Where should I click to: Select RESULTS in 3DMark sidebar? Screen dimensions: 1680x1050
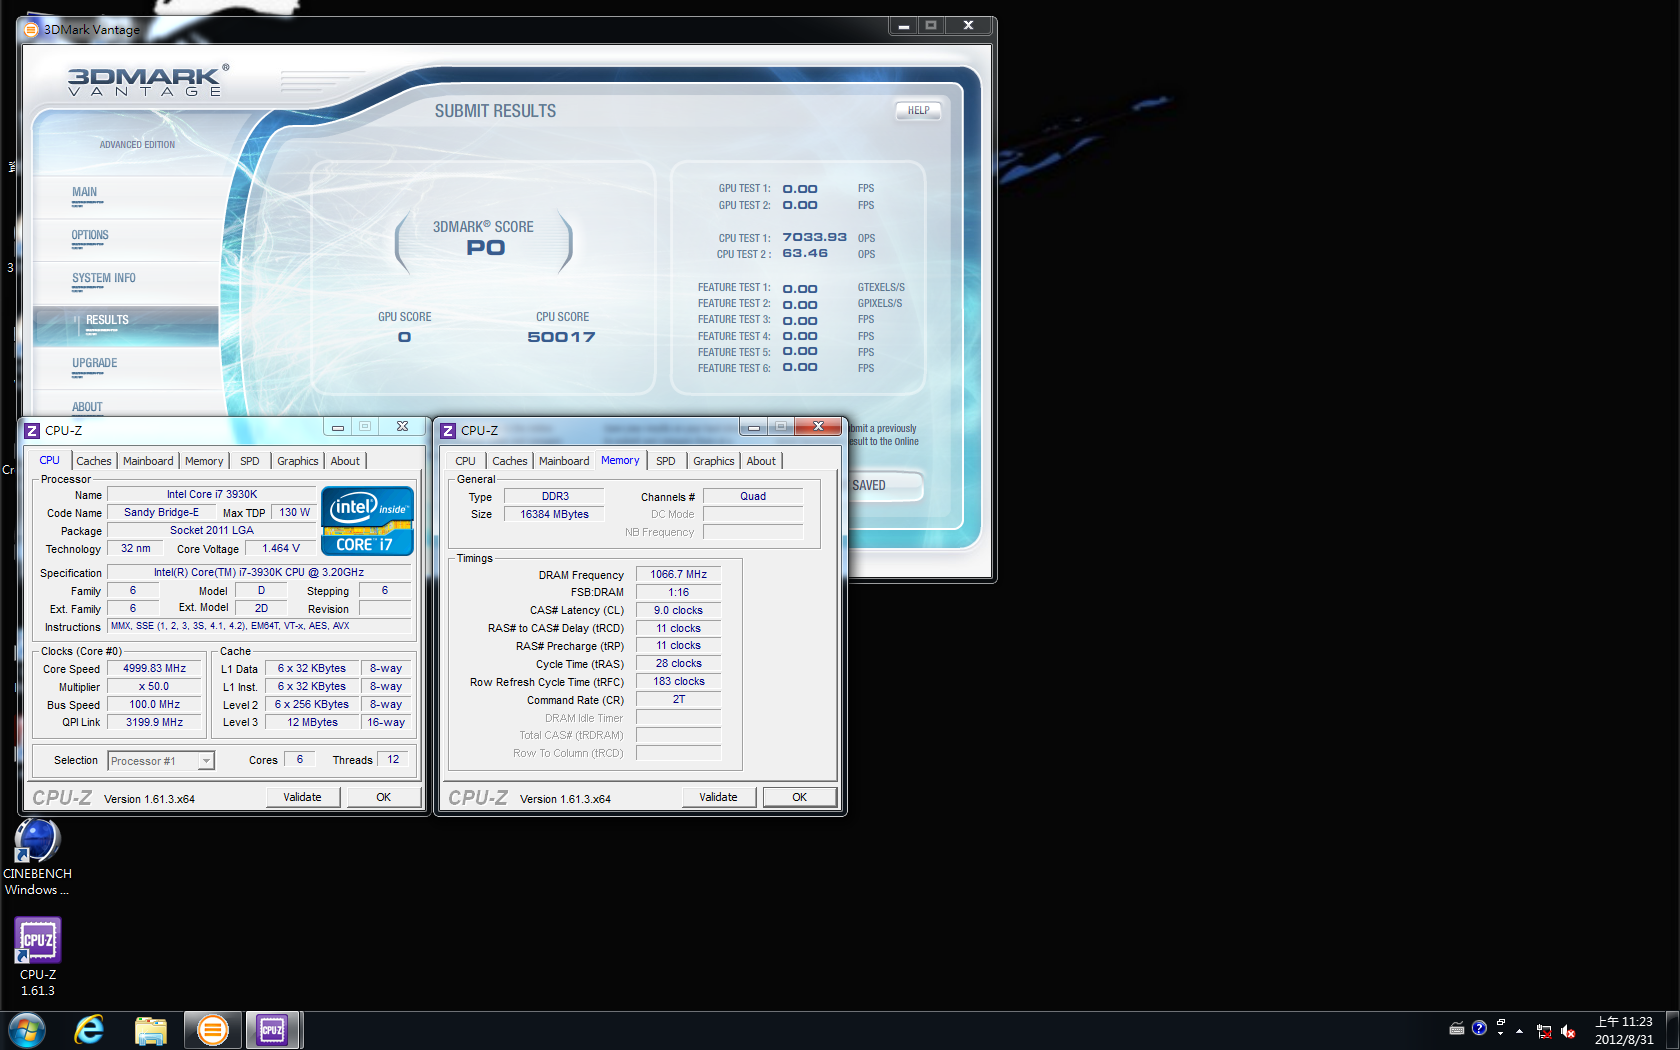[126, 325]
